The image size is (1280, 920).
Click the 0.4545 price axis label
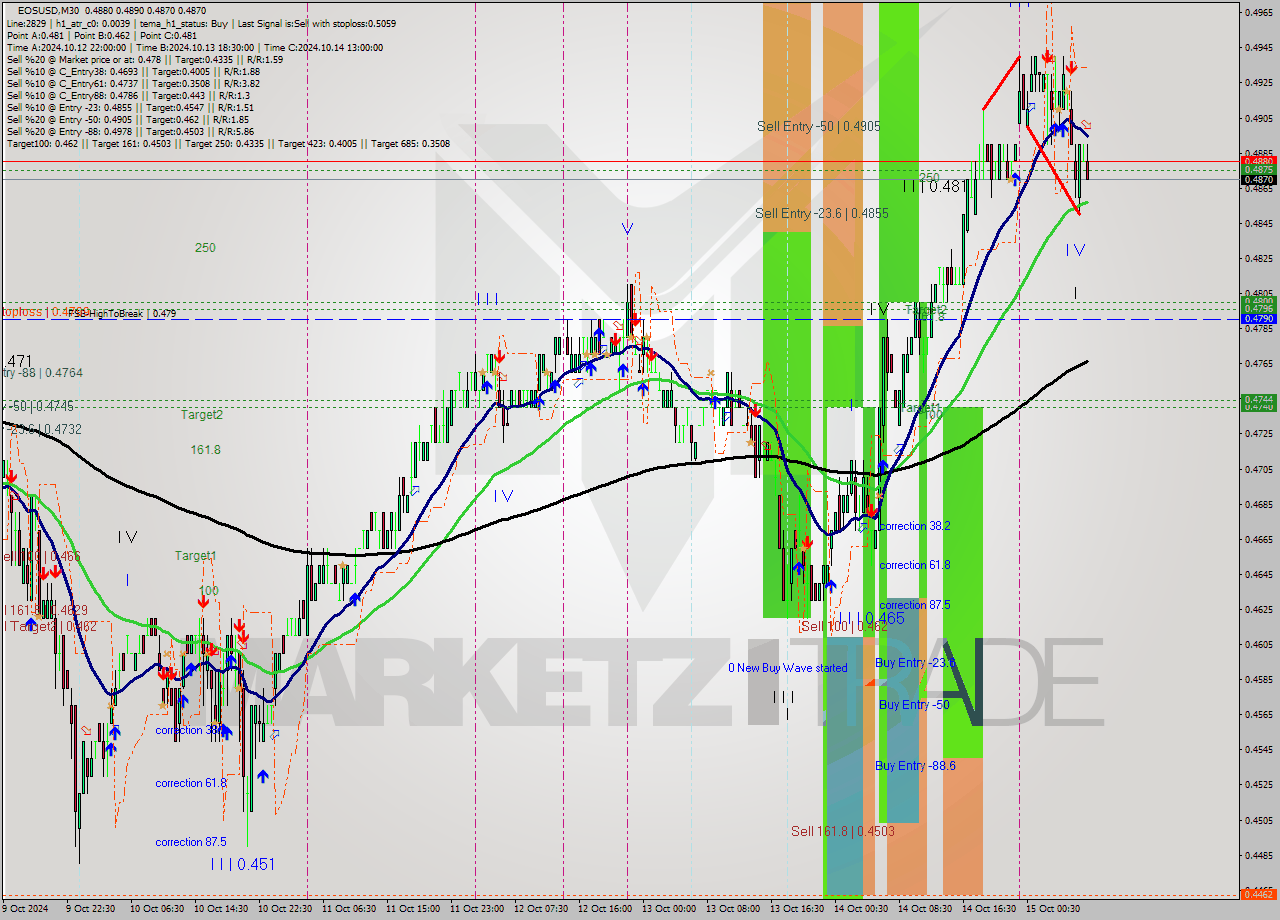coord(1258,749)
